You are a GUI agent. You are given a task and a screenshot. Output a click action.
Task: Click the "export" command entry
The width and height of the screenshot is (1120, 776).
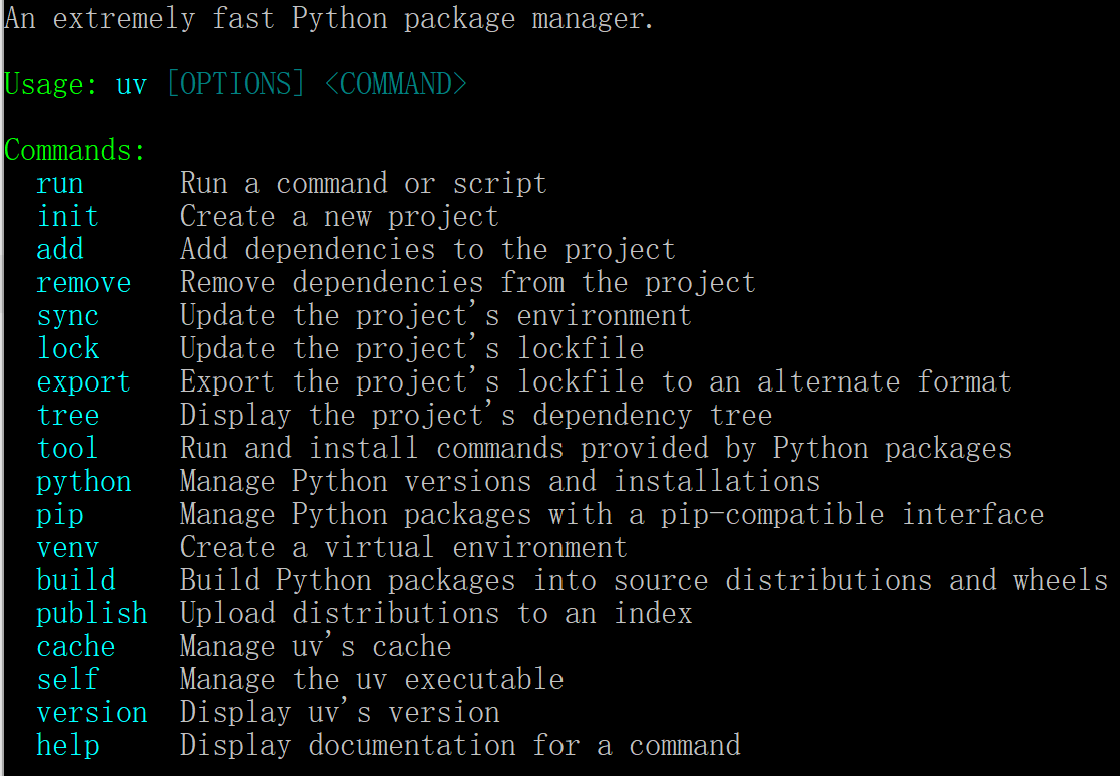84,382
